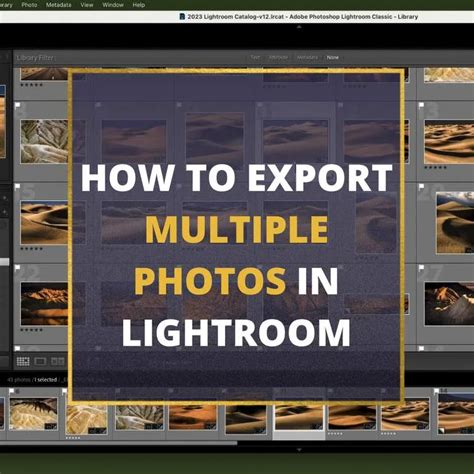Select the highlighted dune thumbnail in filmstrip
The height and width of the screenshot is (474, 474).
[x=299, y=417]
